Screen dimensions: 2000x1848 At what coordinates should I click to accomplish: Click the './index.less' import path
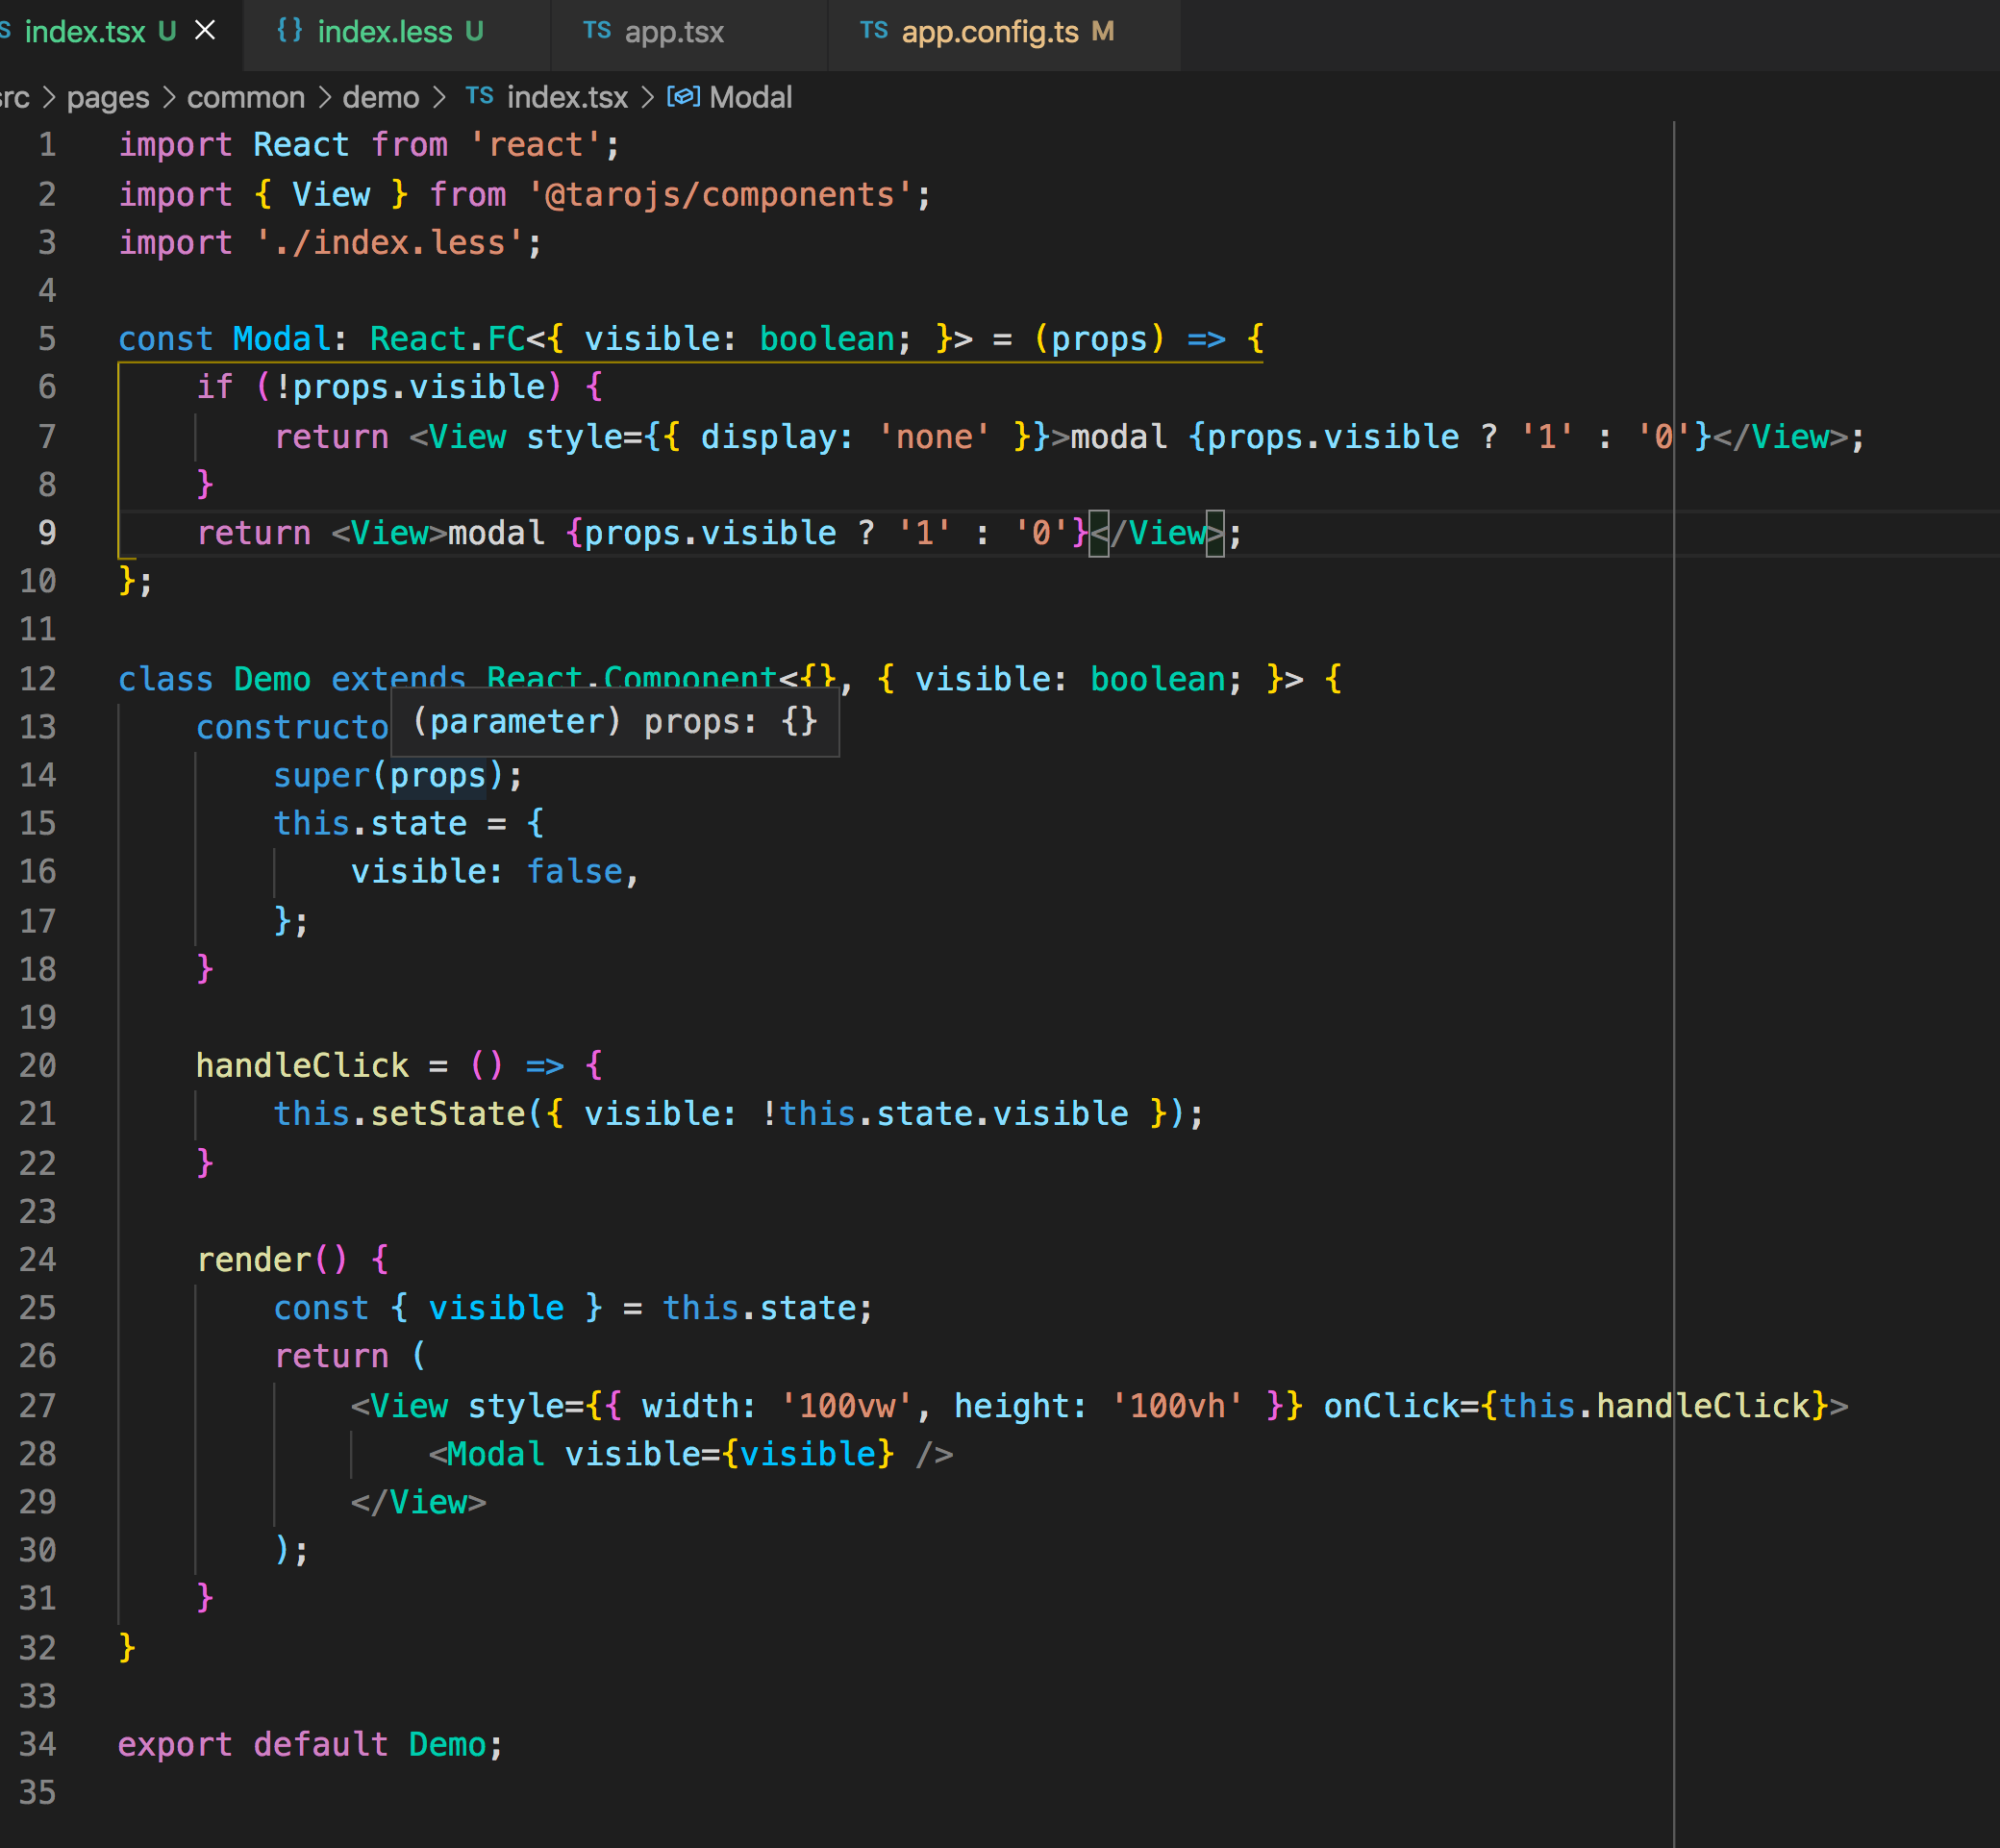[388, 242]
